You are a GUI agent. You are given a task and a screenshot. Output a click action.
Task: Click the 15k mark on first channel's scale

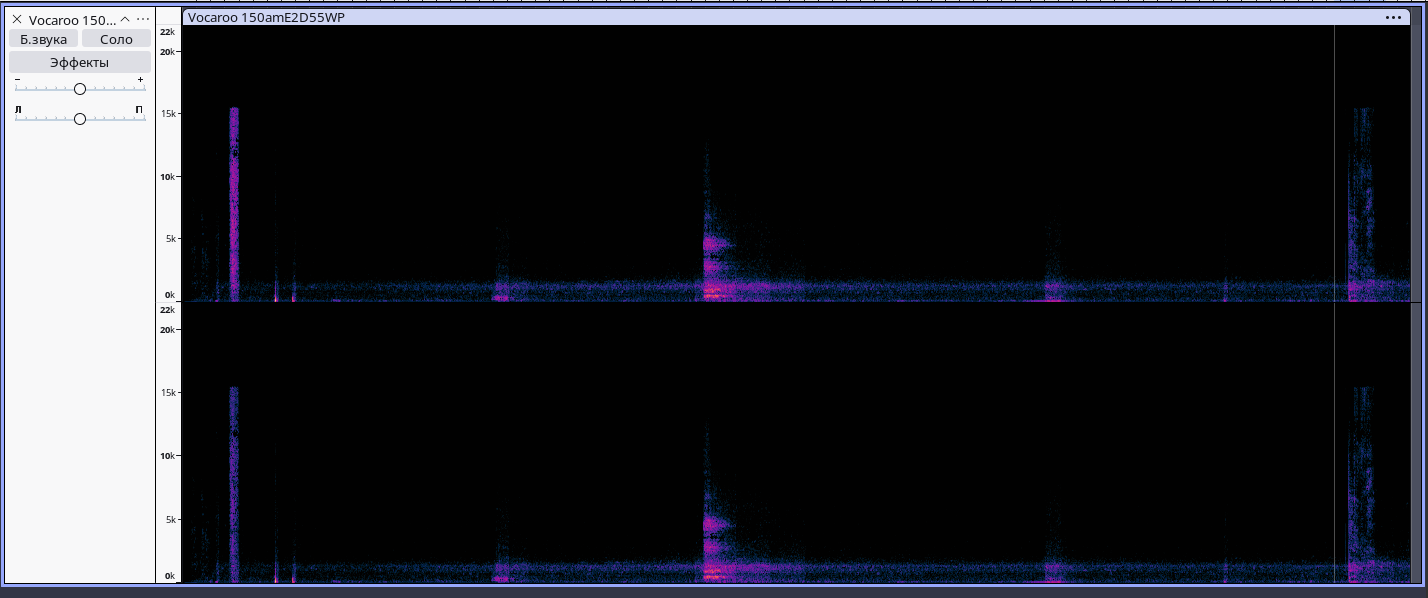click(x=169, y=114)
